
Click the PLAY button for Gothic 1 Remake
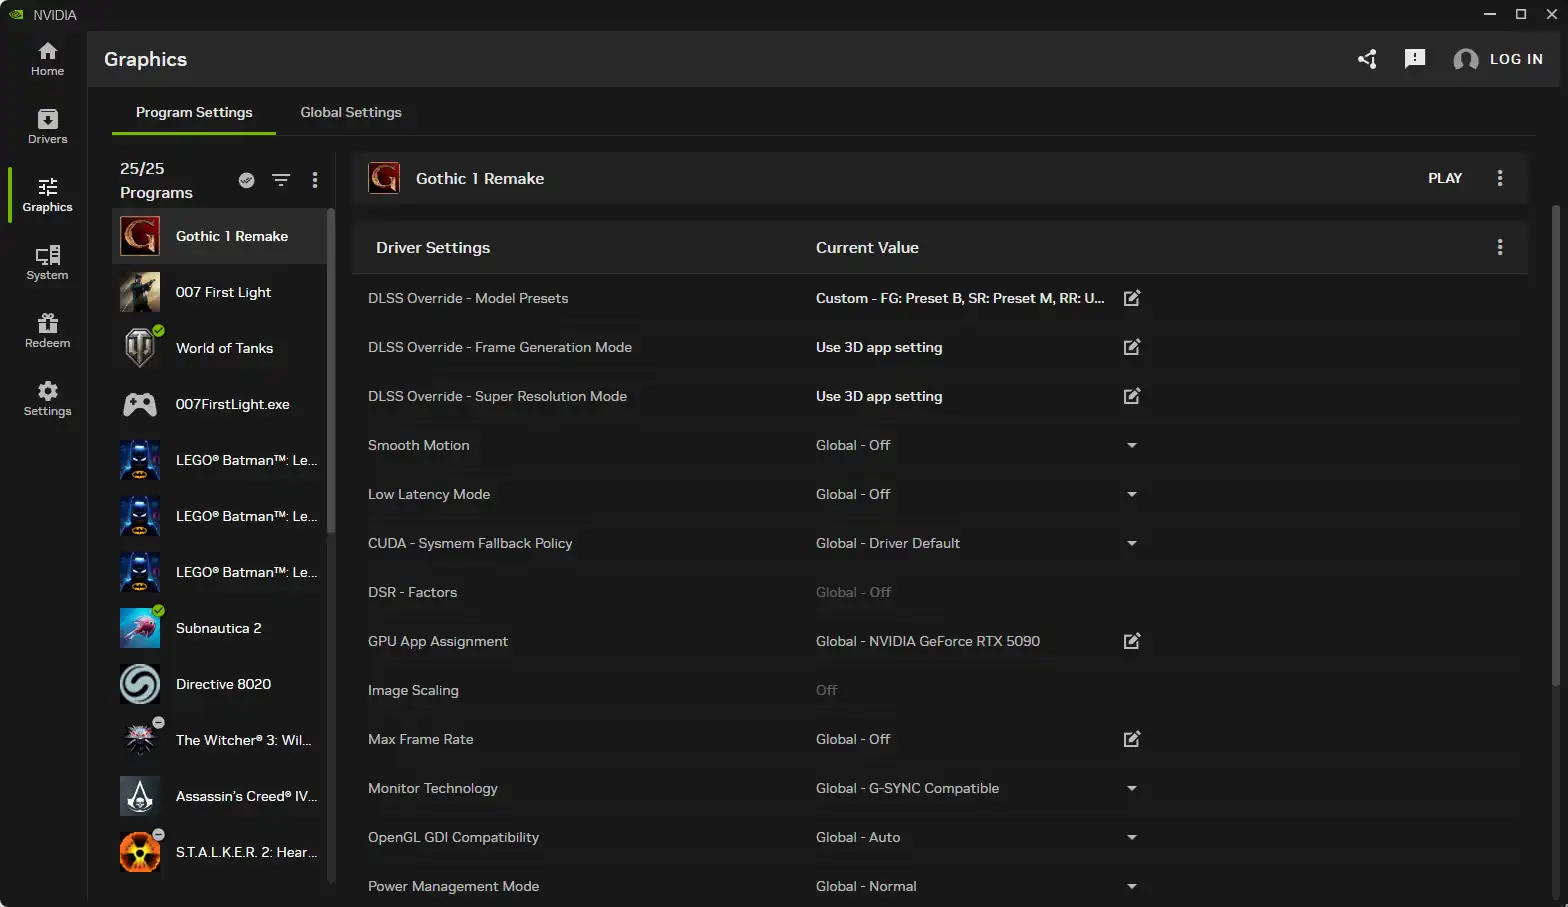[1445, 178]
